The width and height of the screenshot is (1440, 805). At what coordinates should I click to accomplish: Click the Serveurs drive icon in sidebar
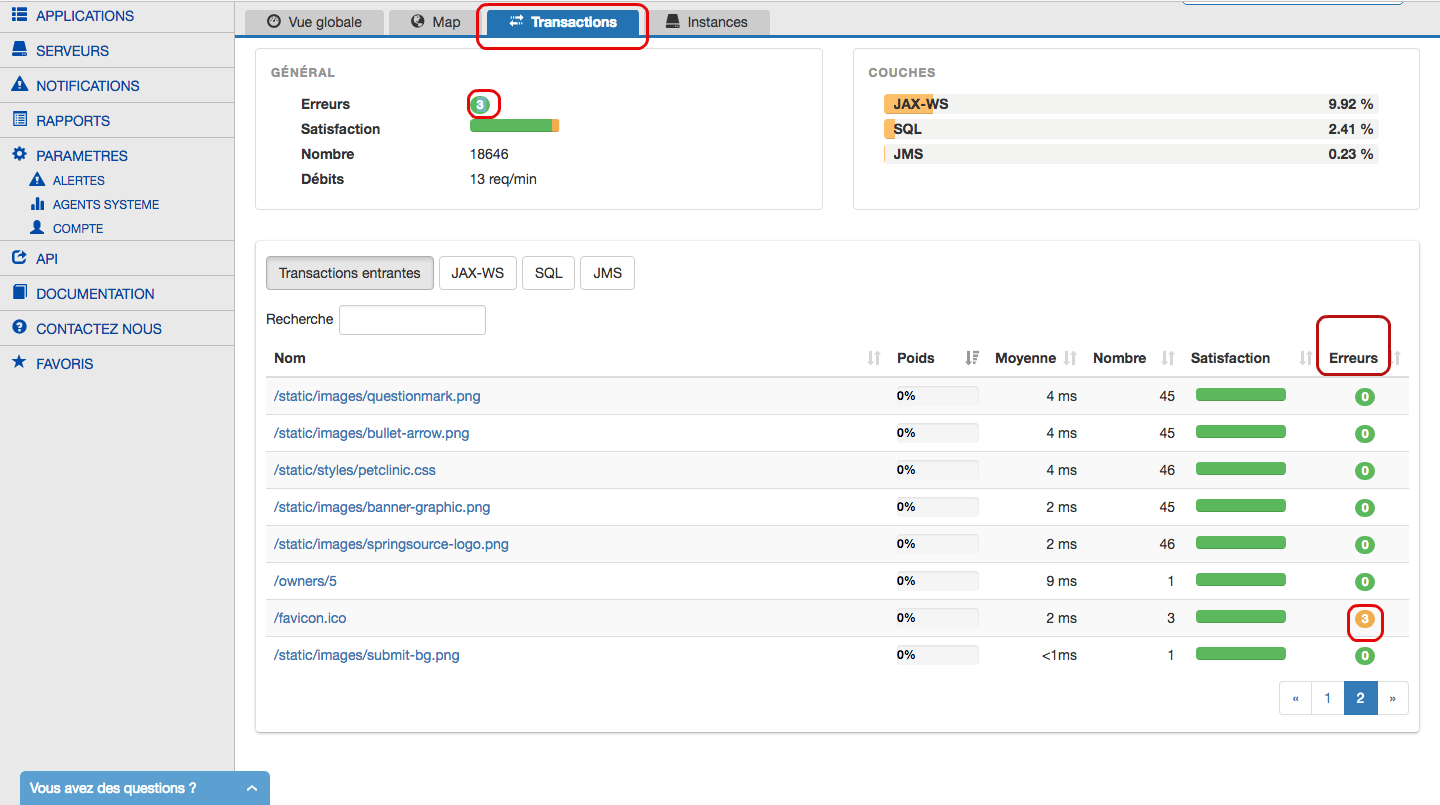19,50
